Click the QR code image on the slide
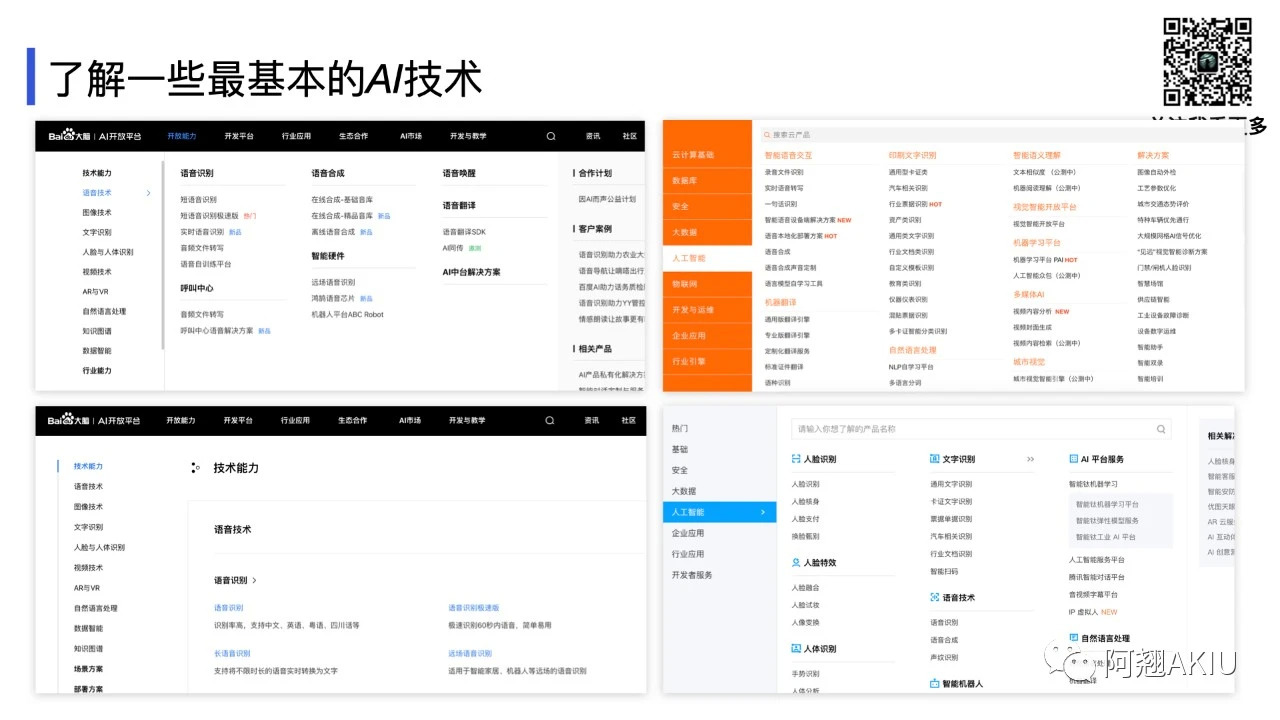 pos(1207,61)
